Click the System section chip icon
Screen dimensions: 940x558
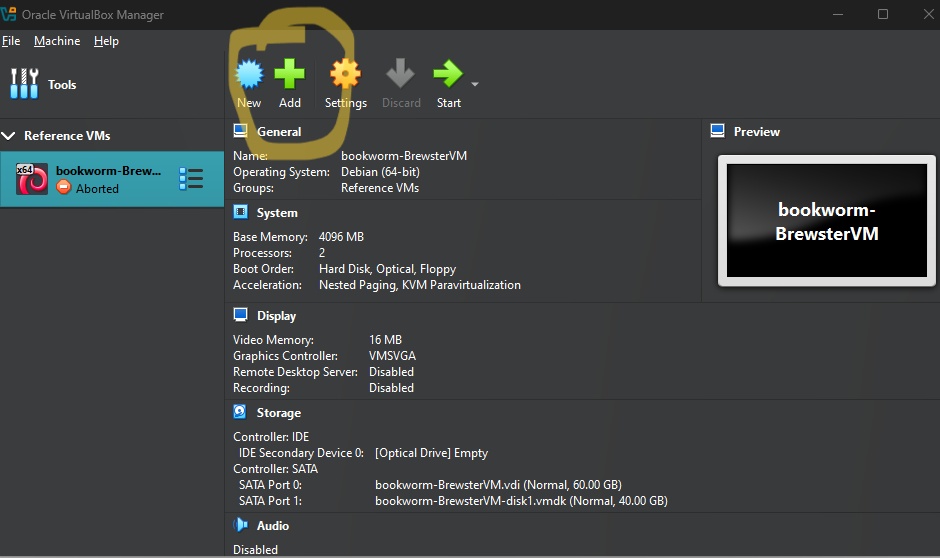(x=240, y=212)
